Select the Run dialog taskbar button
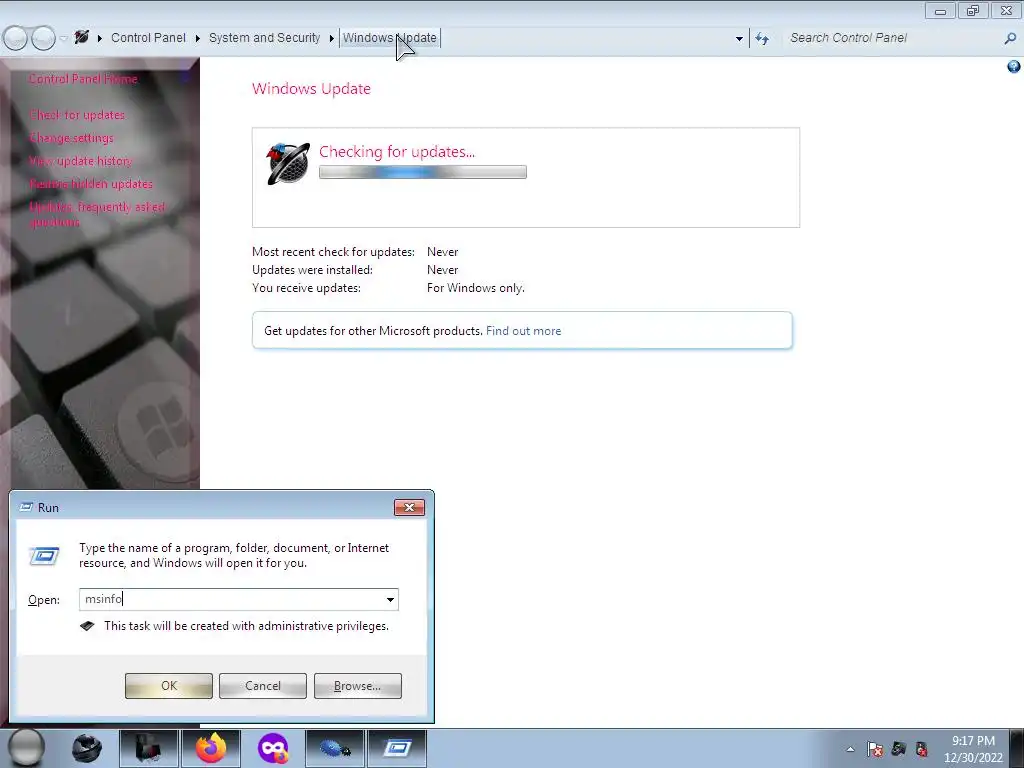The height and width of the screenshot is (768, 1024). click(397, 748)
